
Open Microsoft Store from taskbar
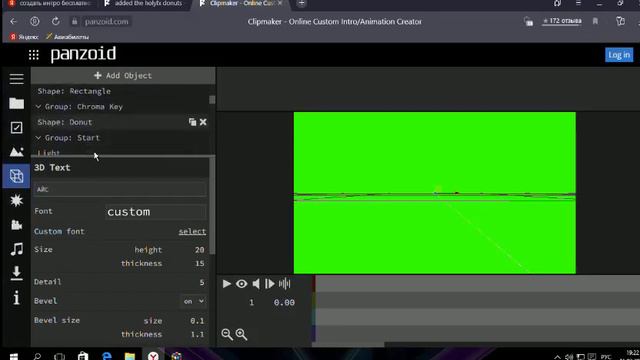[83, 356]
